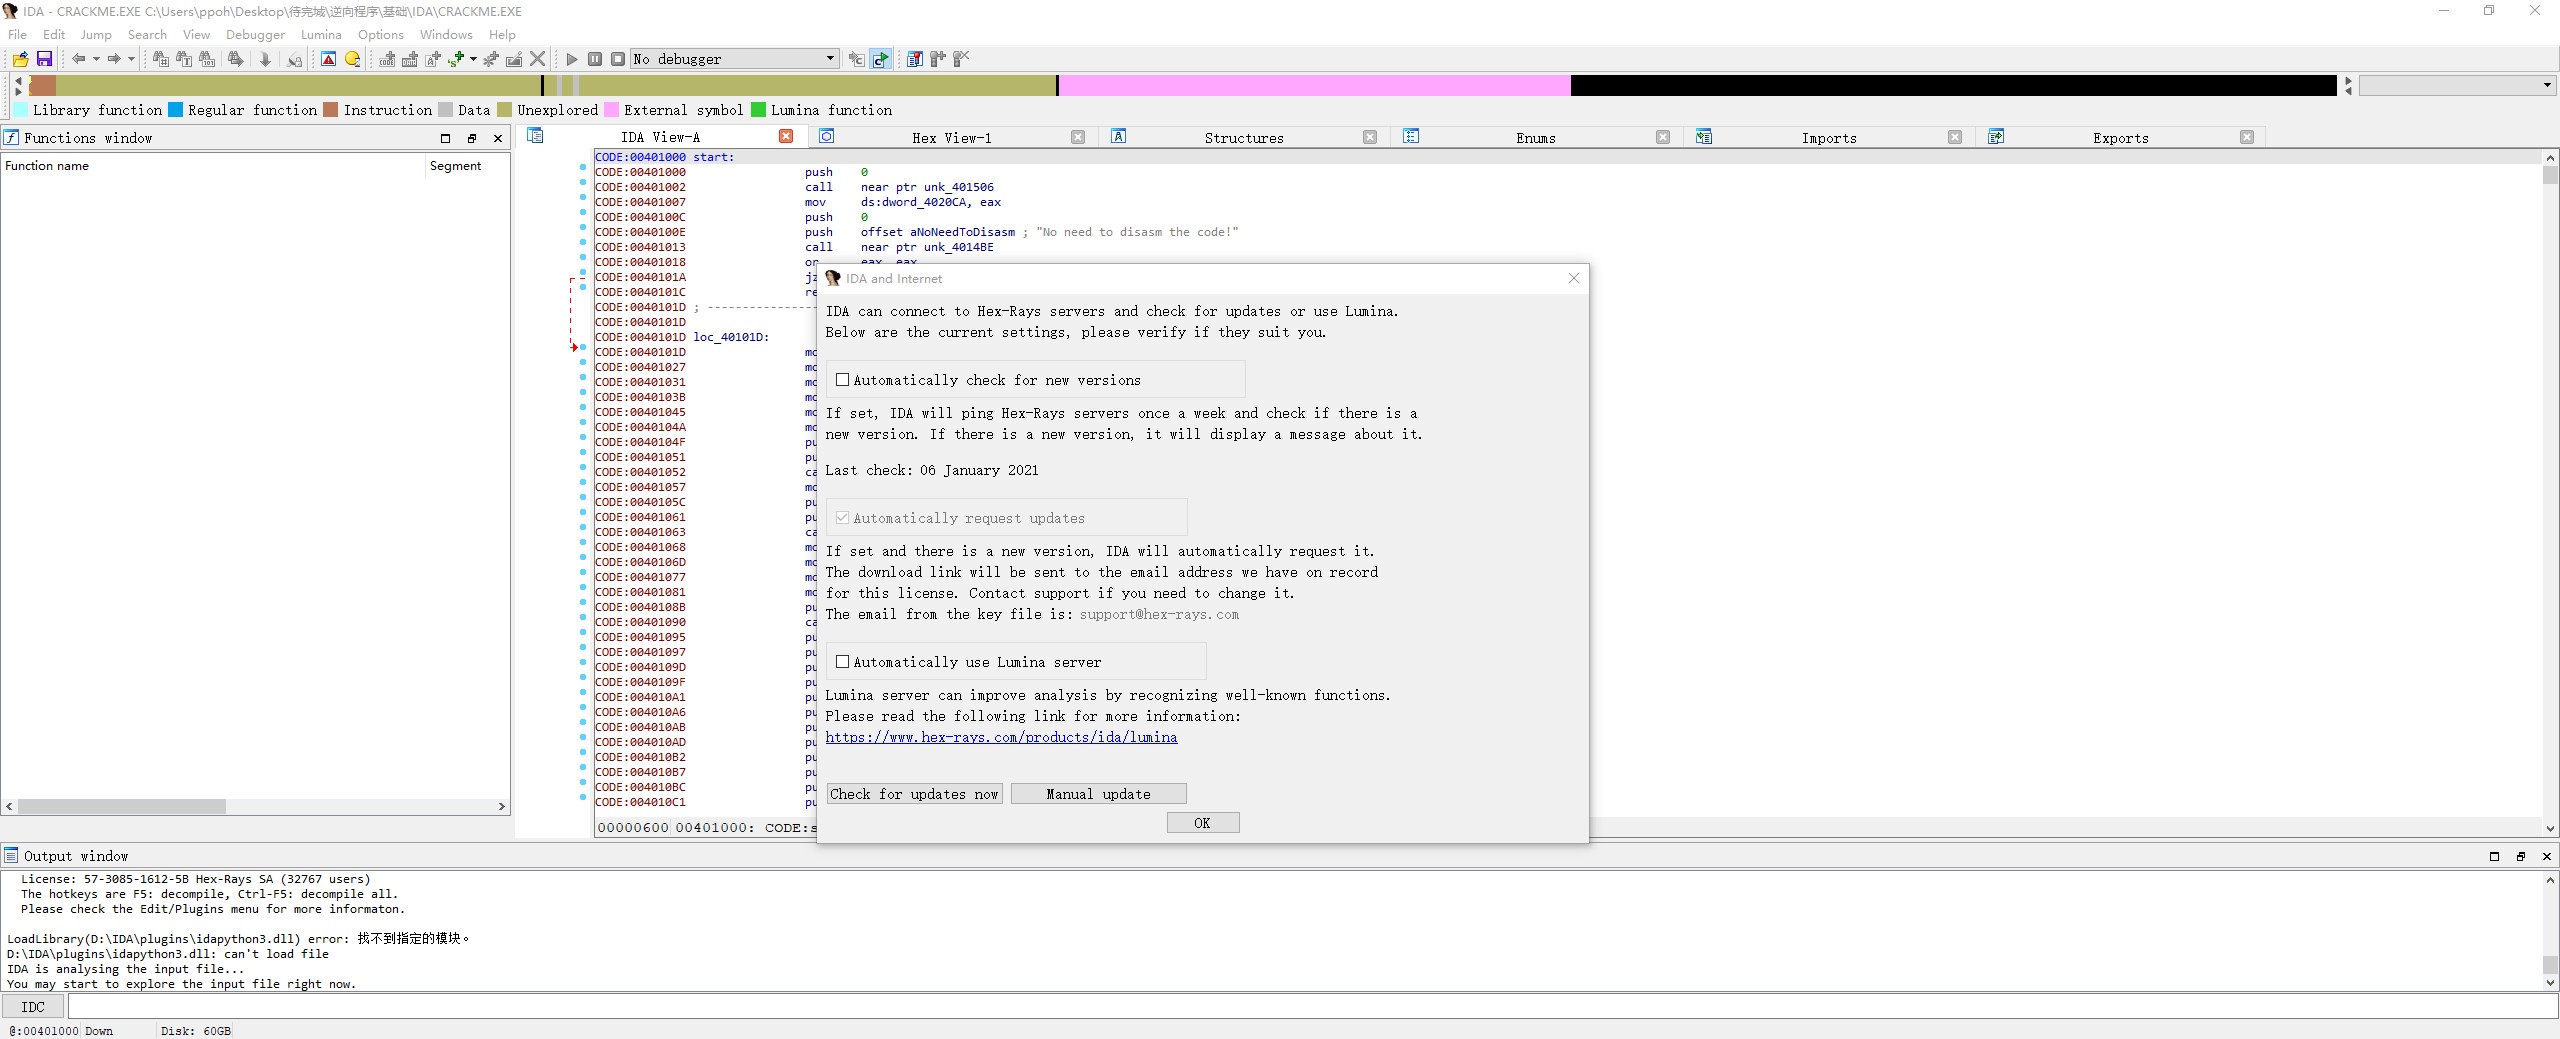Start the process with the play icon
This screenshot has height=1039, width=2560.
(x=572, y=59)
